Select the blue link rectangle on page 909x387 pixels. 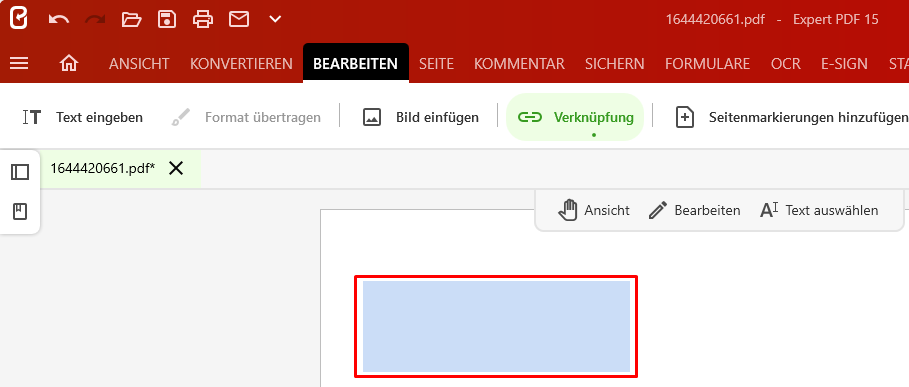click(496, 326)
